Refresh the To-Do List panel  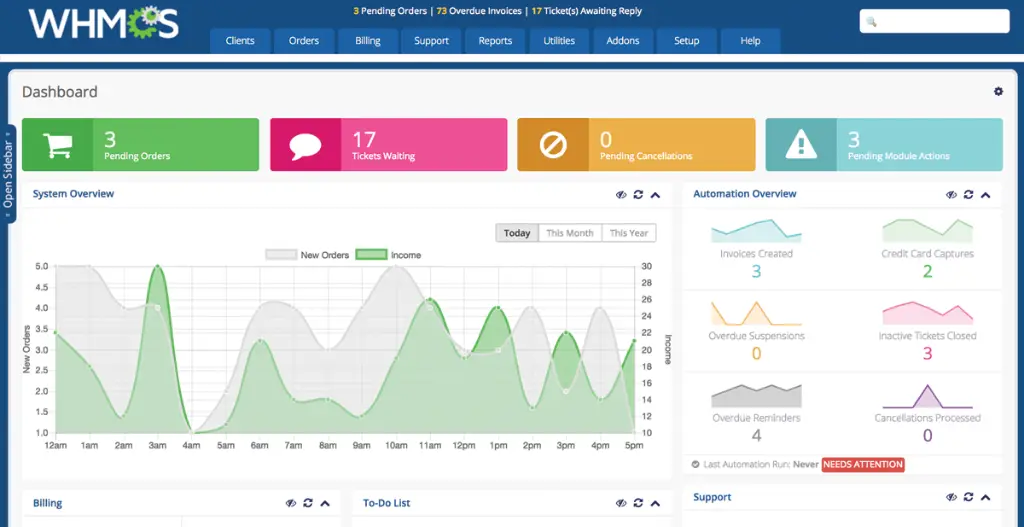click(638, 503)
